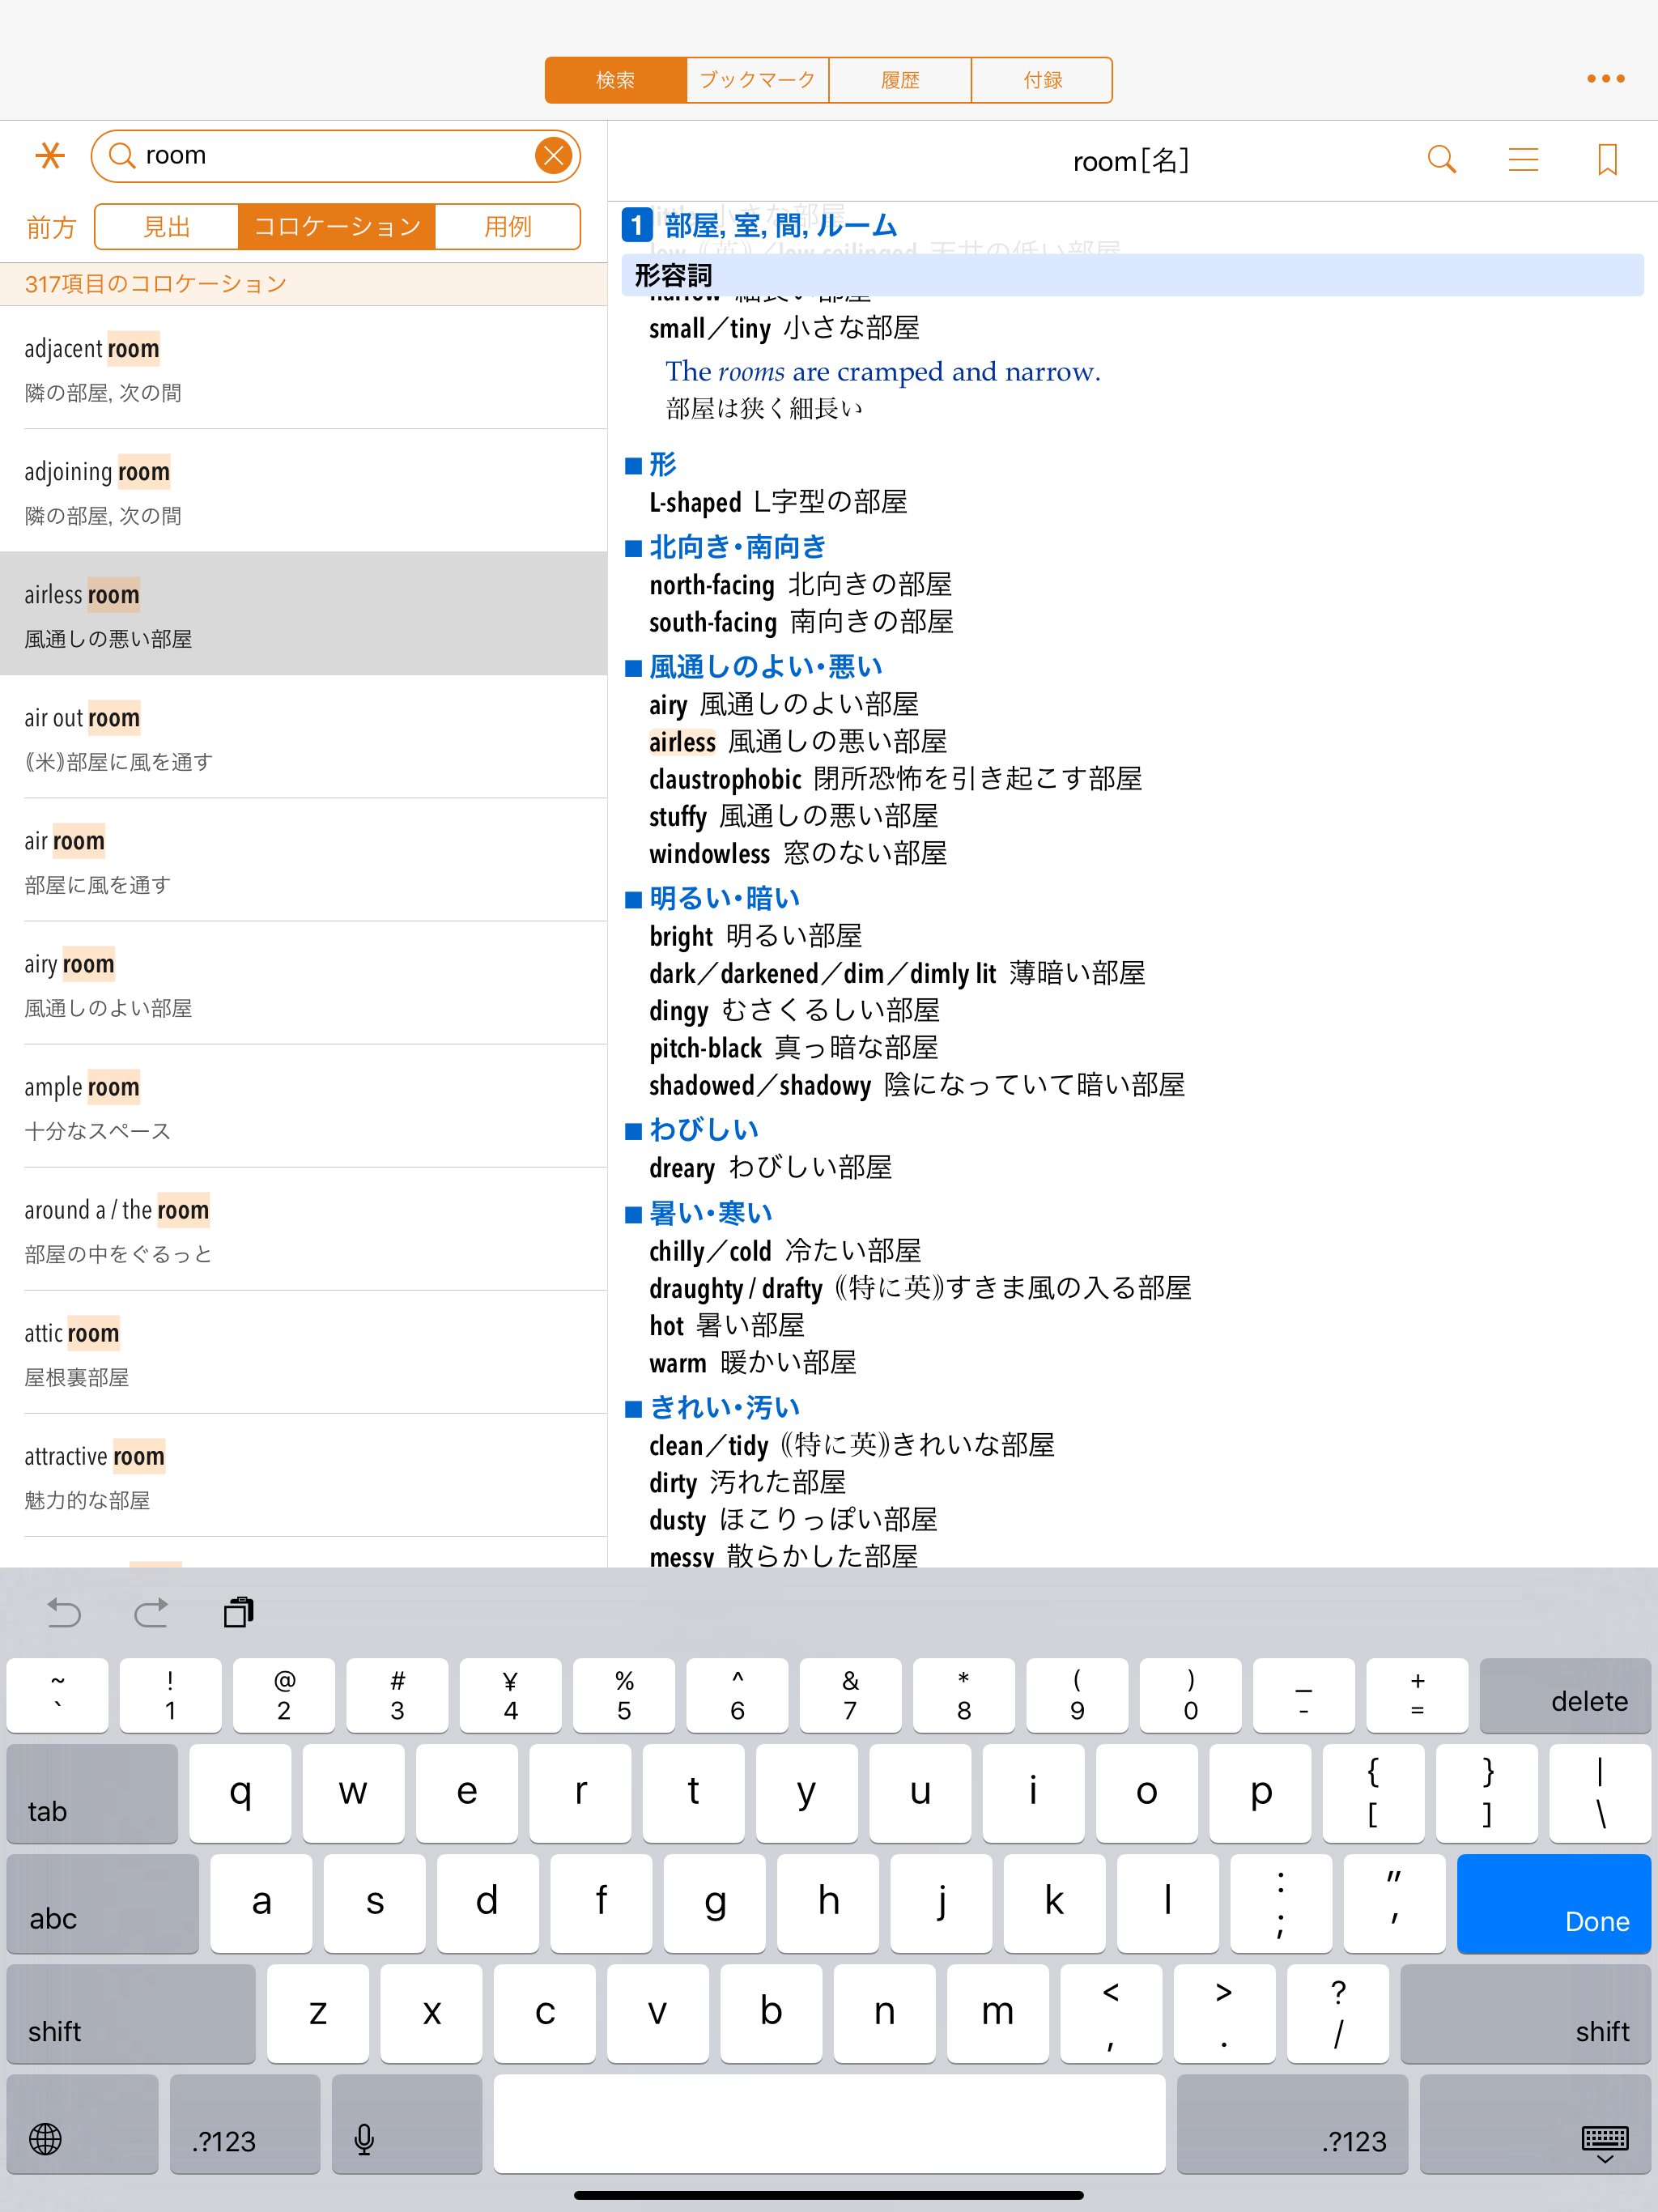1658x2212 pixels.
Task: Tap the orange asterisk wildcard icon
Action: (50, 156)
